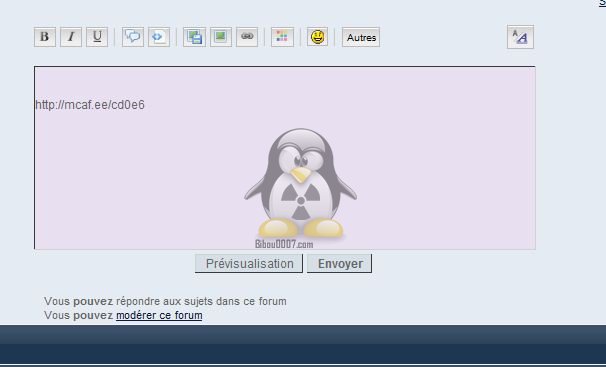Open the host-an-image tool with floppy disk icon
Screen dimensions: 606x367
194,37
